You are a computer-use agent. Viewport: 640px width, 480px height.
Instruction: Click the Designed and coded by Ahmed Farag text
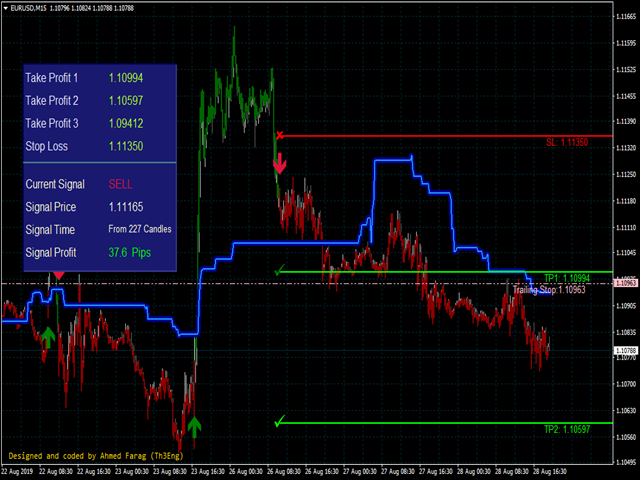[x=96, y=456]
